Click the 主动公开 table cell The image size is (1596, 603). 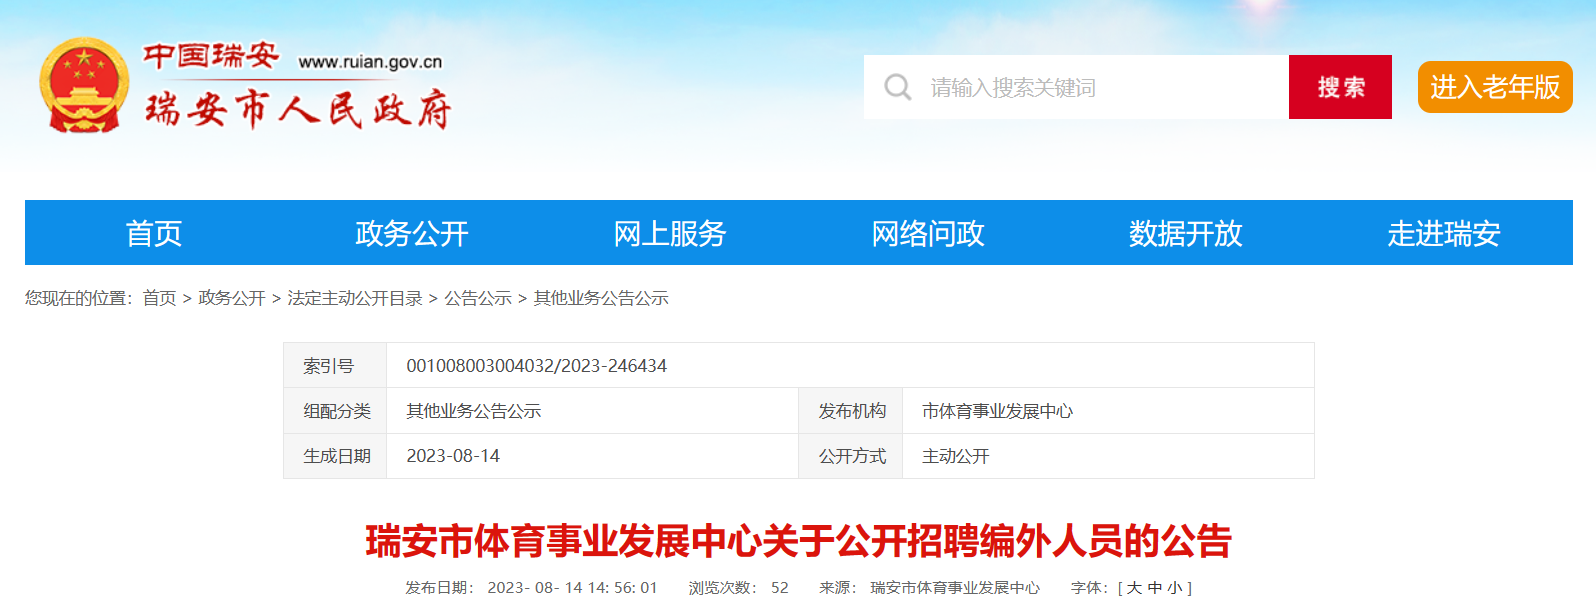[x=1108, y=456]
